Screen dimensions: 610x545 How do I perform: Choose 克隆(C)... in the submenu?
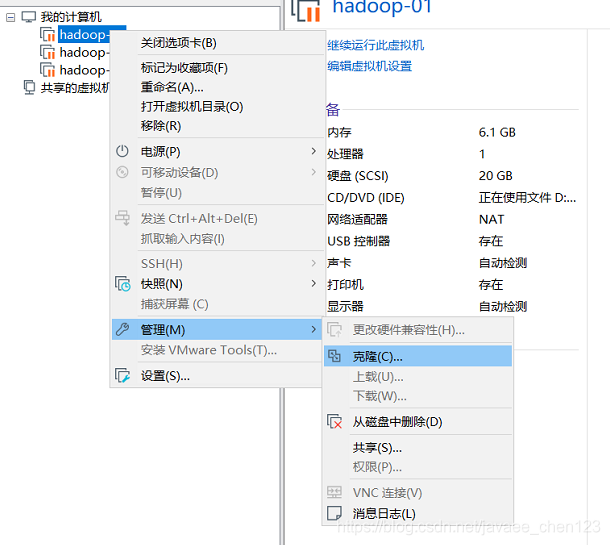tap(418, 356)
